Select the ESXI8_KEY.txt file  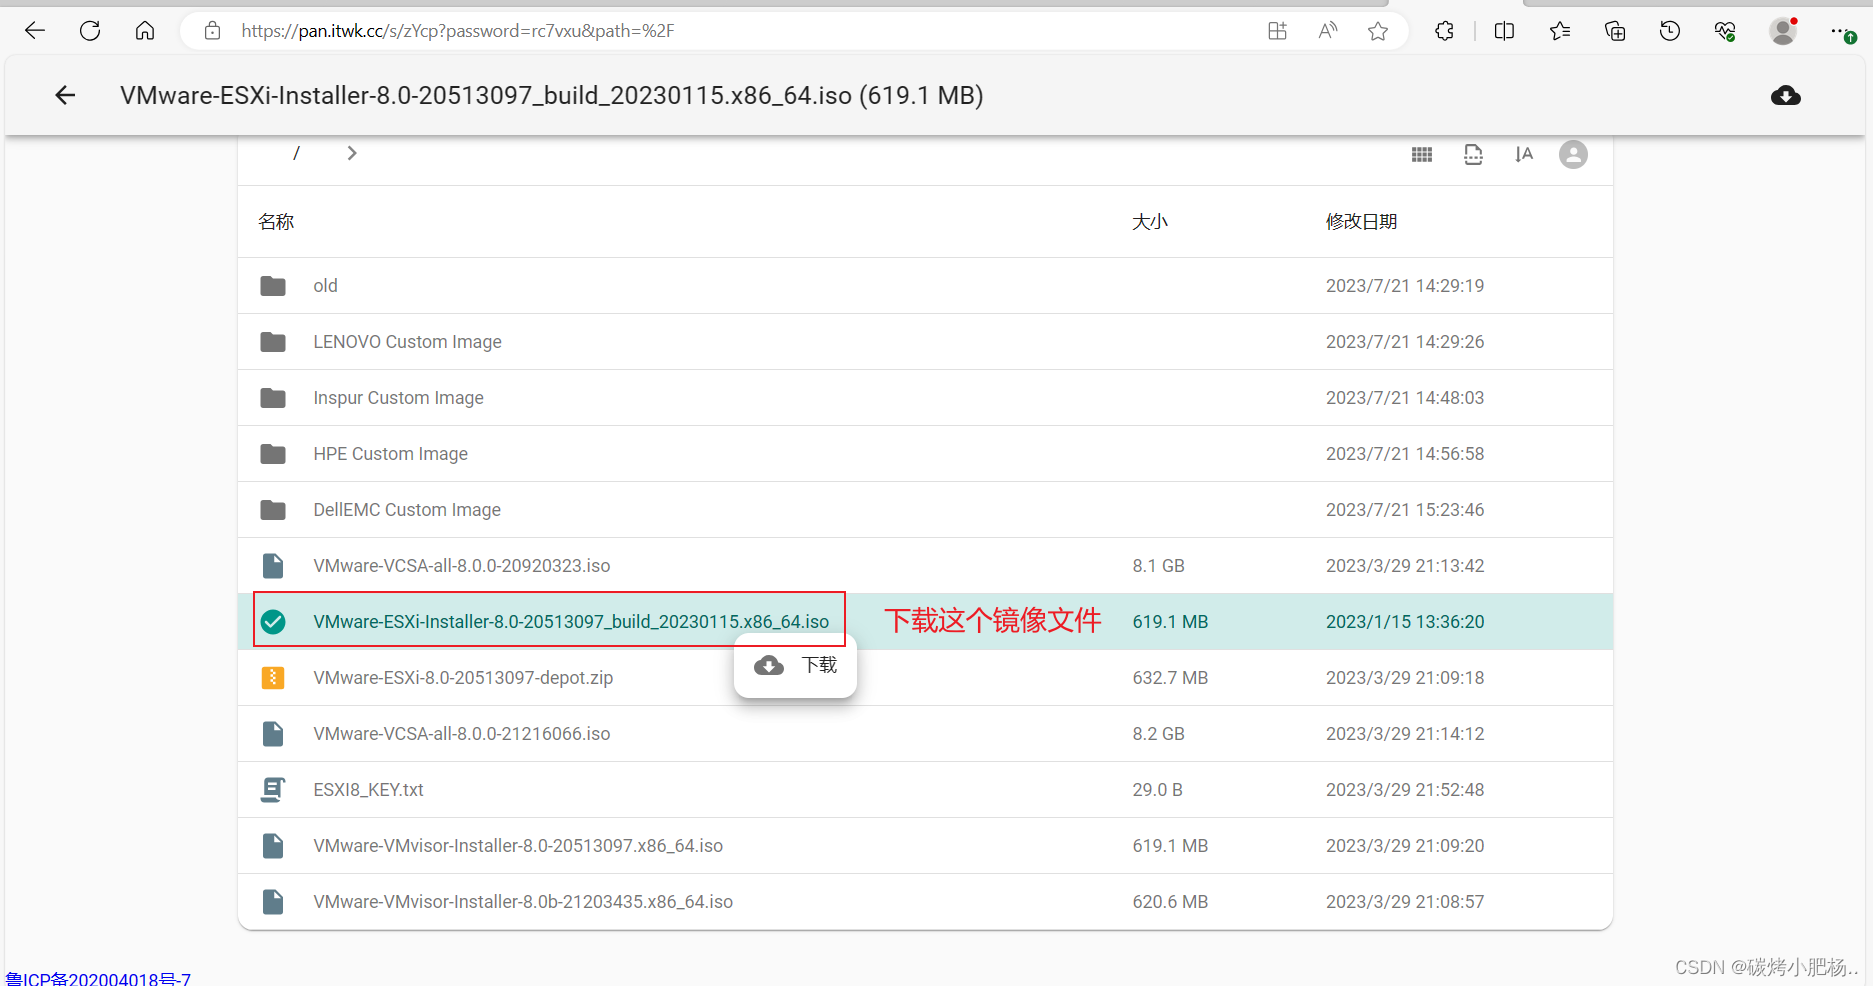(368, 790)
